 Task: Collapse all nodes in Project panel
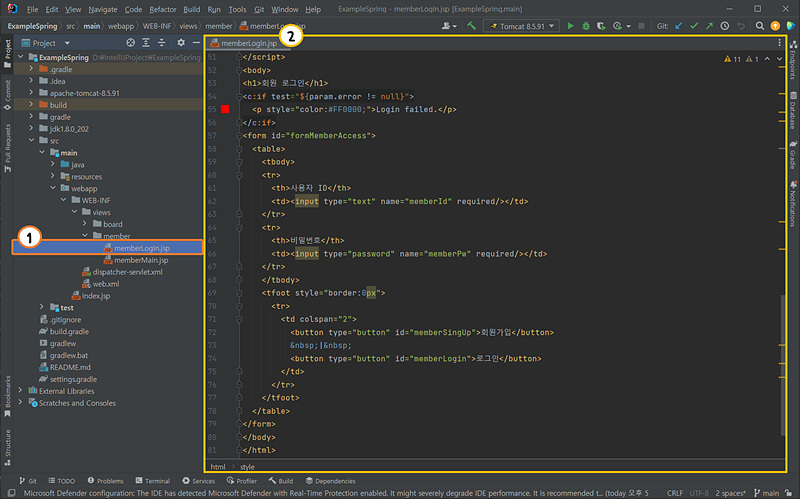(x=161, y=43)
